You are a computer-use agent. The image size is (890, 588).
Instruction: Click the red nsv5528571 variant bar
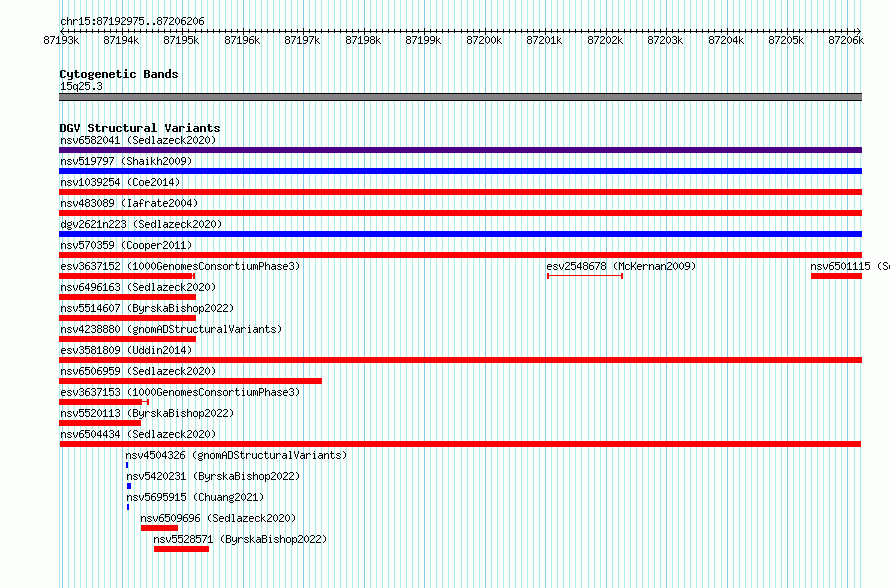[182, 549]
